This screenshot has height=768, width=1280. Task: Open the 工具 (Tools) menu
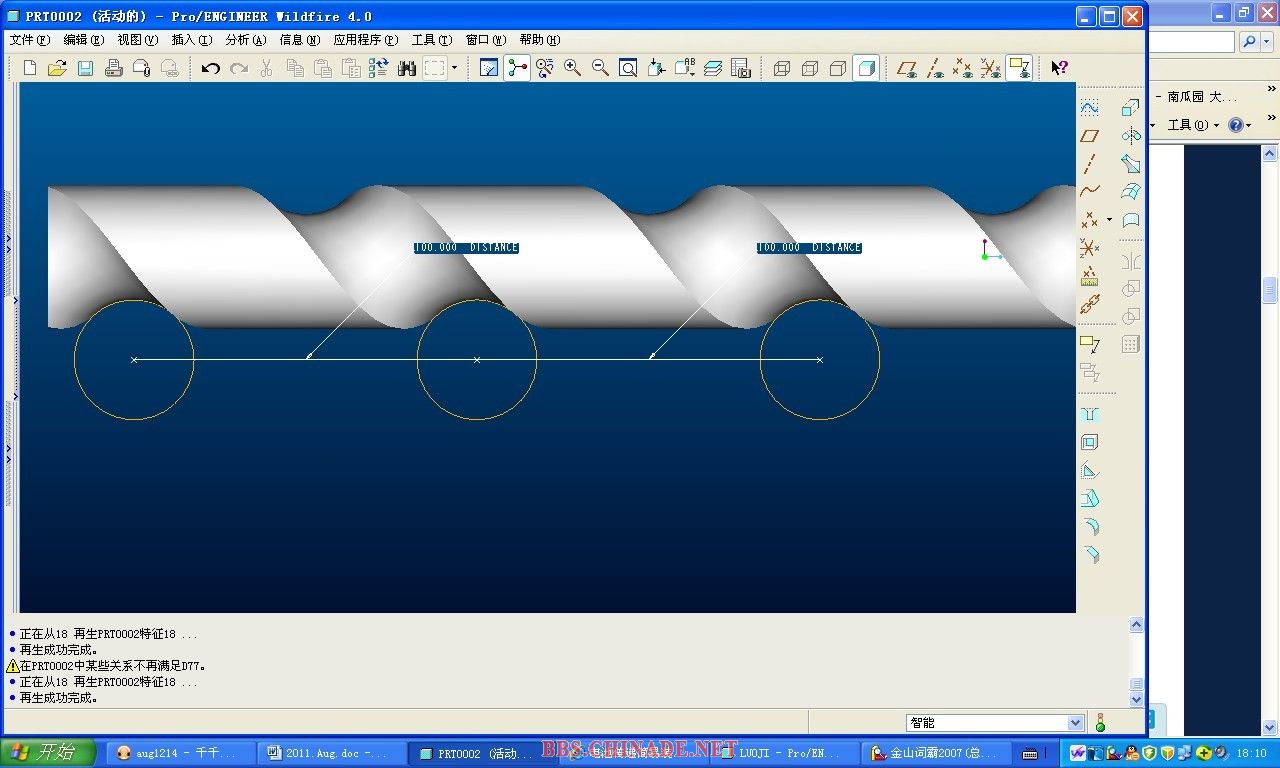pyautogui.click(x=430, y=40)
